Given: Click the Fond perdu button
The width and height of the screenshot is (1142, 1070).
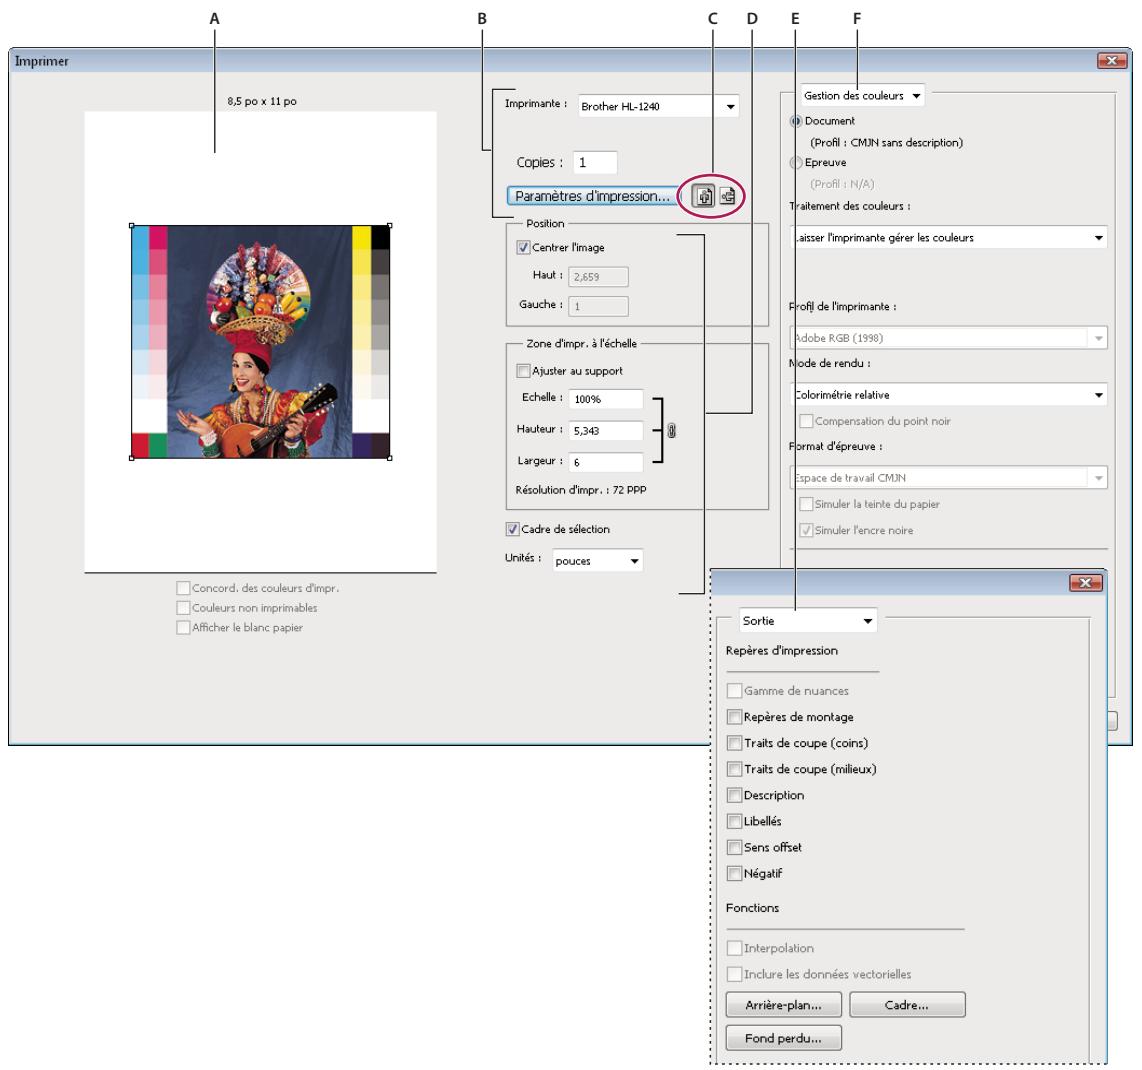Looking at the screenshot, I should (x=784, y=1038).
